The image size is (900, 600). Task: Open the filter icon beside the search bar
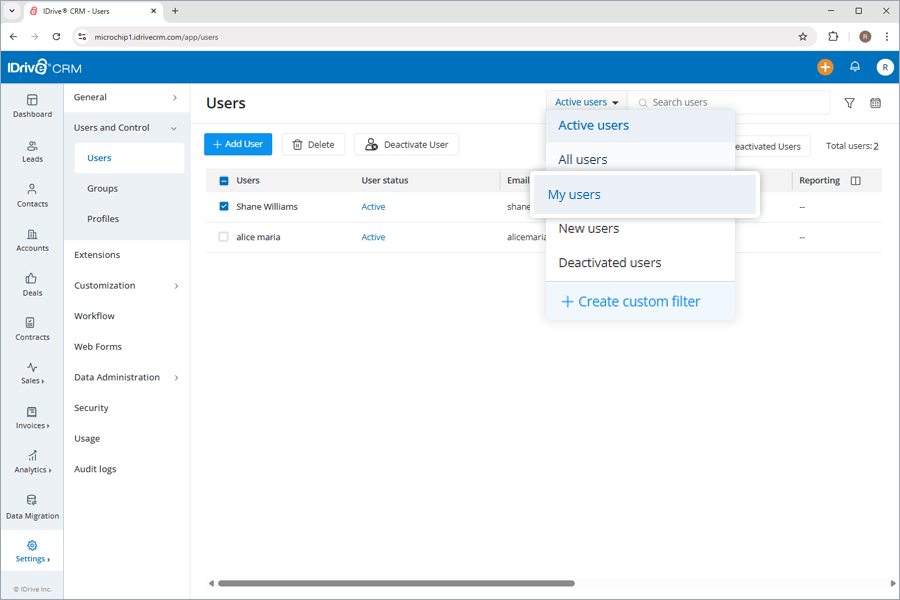coord(849,102)
